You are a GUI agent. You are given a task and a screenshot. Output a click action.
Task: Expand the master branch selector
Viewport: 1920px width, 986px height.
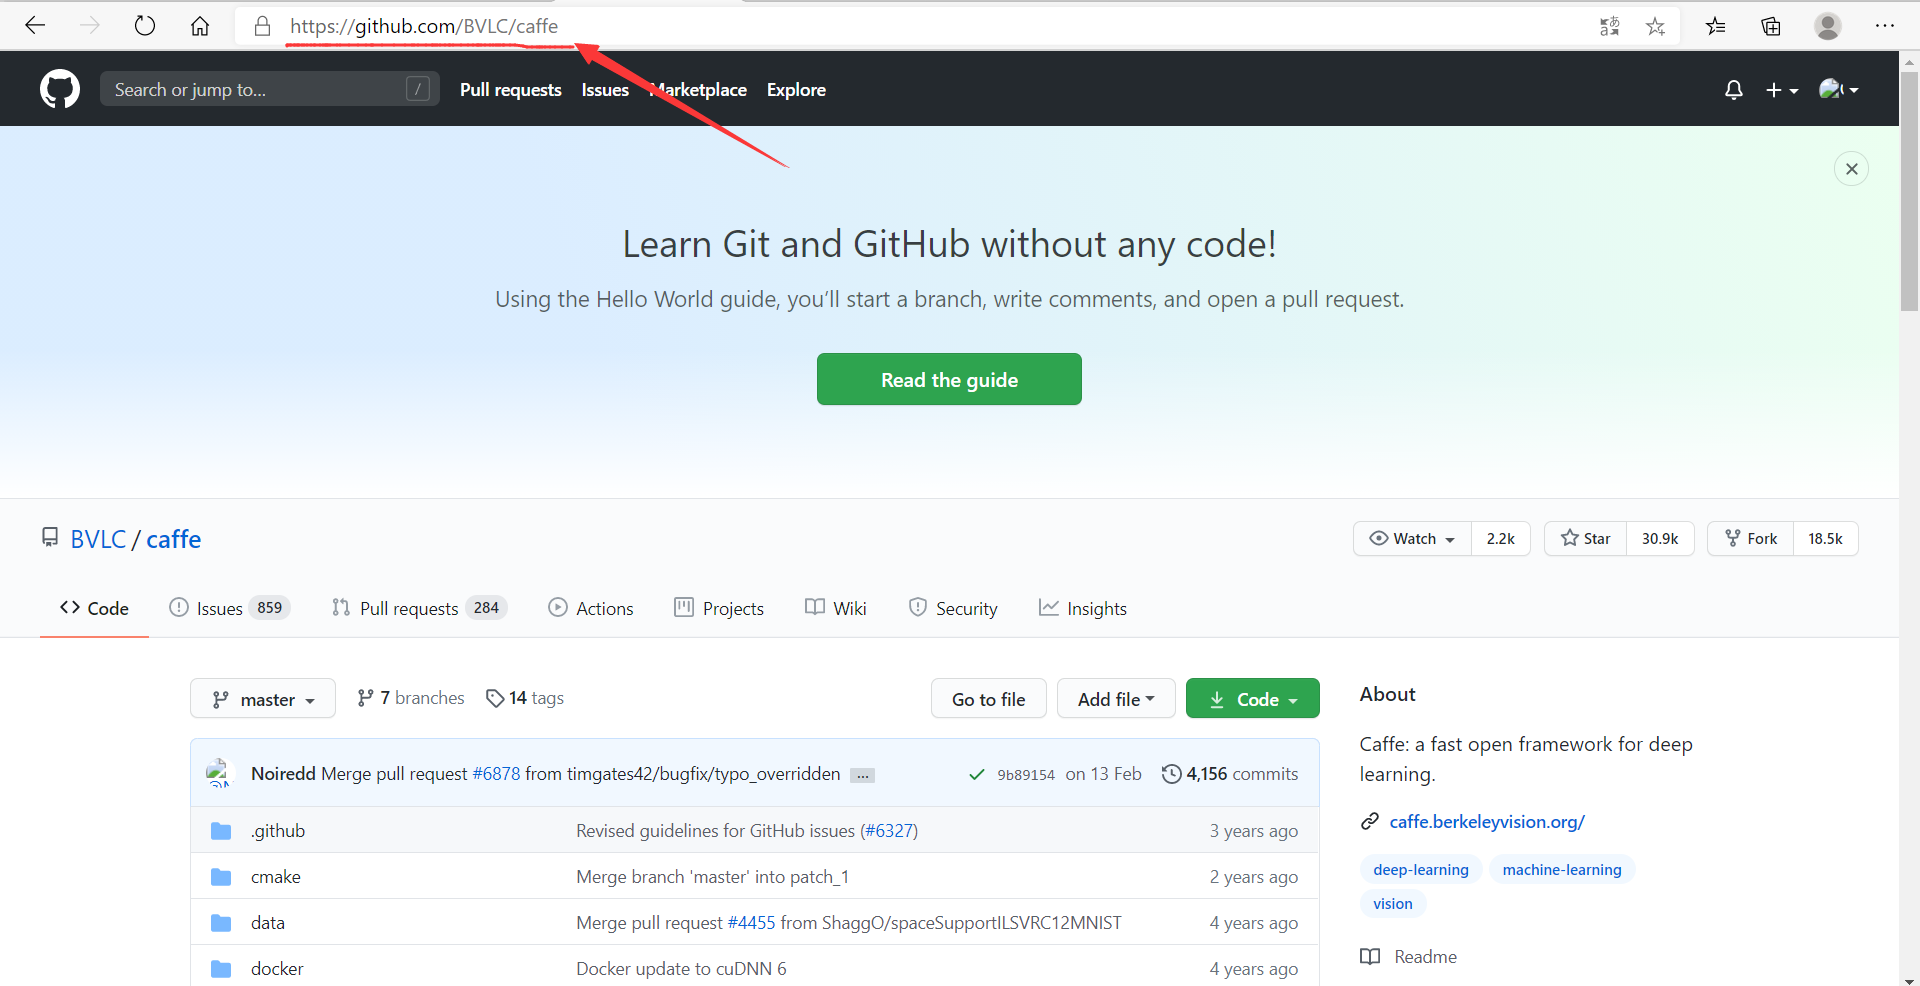[263, 699]
